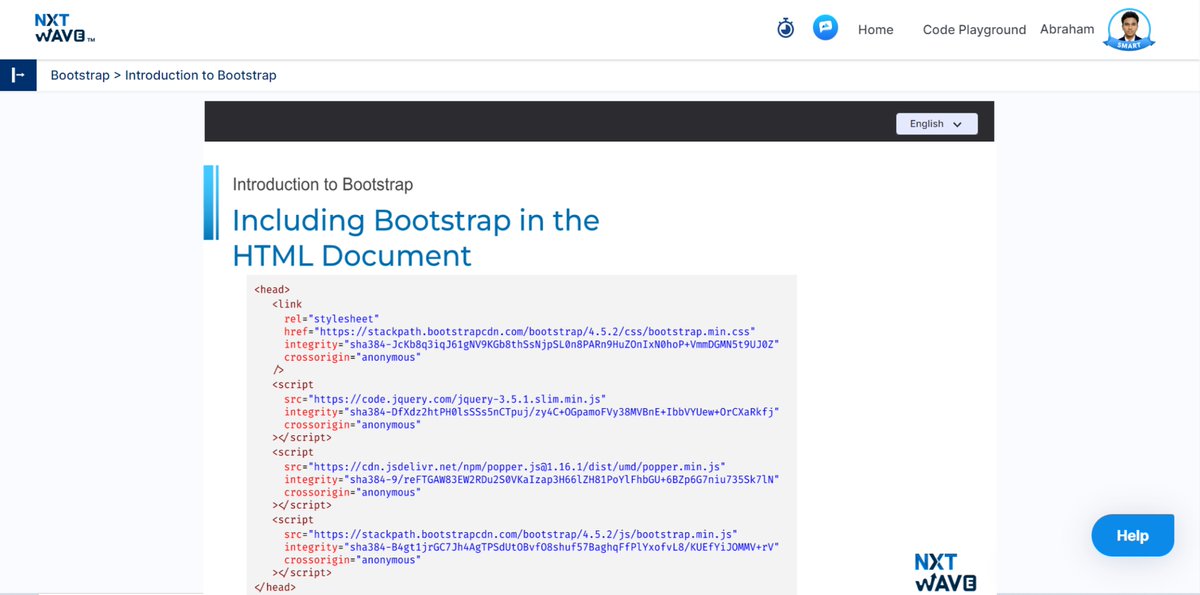Click the bootstrap.min.js src line
1200x595 pixels.
510,534
